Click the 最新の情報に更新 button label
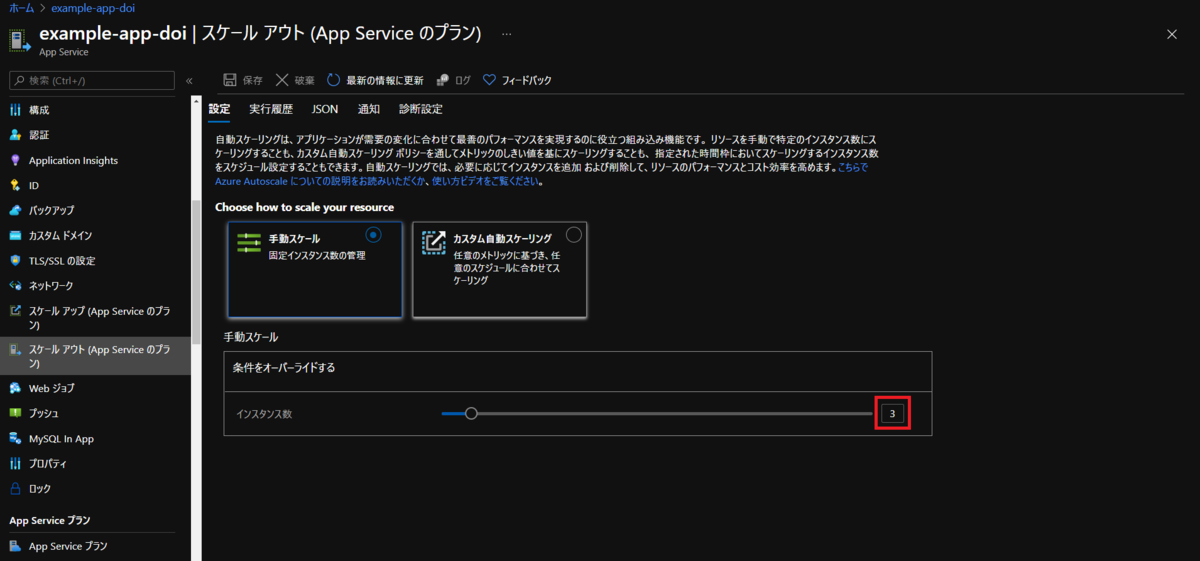Viewport: 1200px width, 561px height. [385, 80]
